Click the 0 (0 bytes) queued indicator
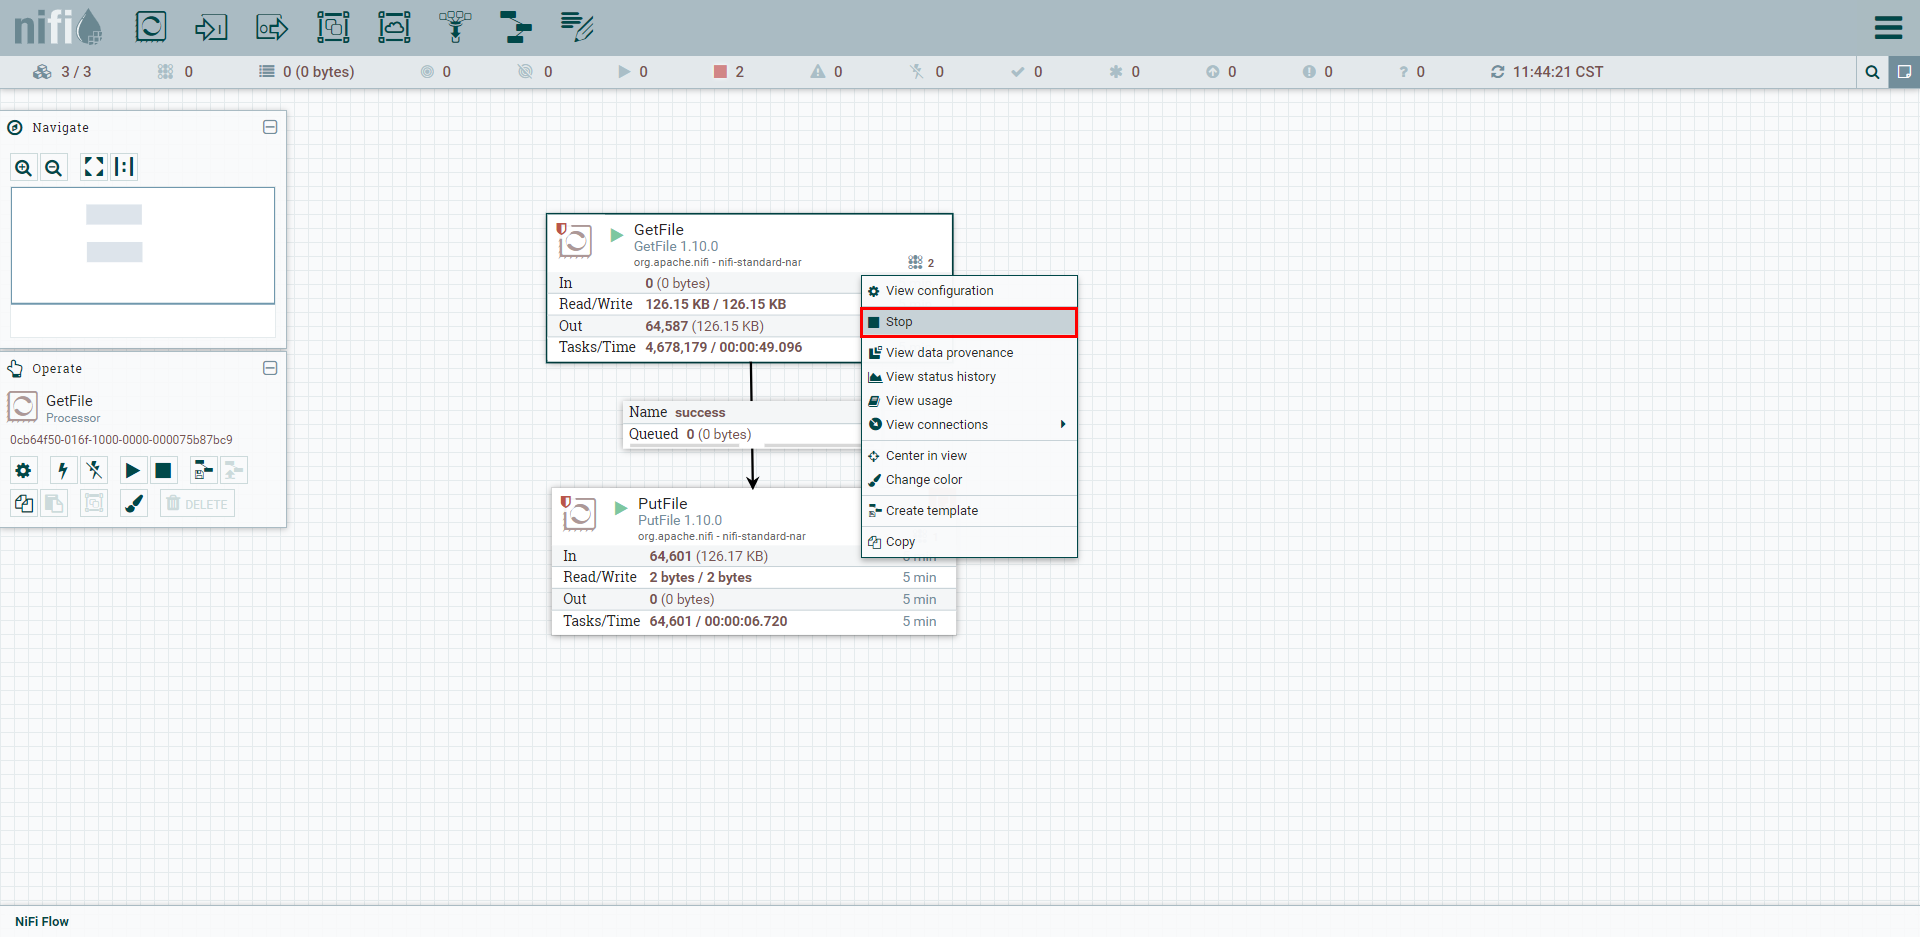 click(307, 72)
